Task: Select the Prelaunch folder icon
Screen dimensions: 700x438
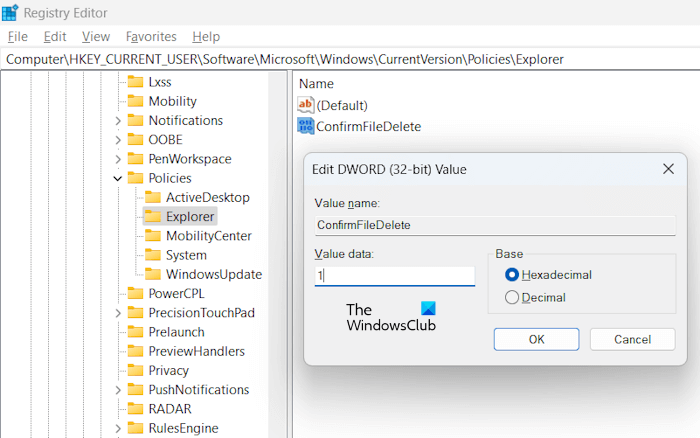Action: (x=136, y=331)
